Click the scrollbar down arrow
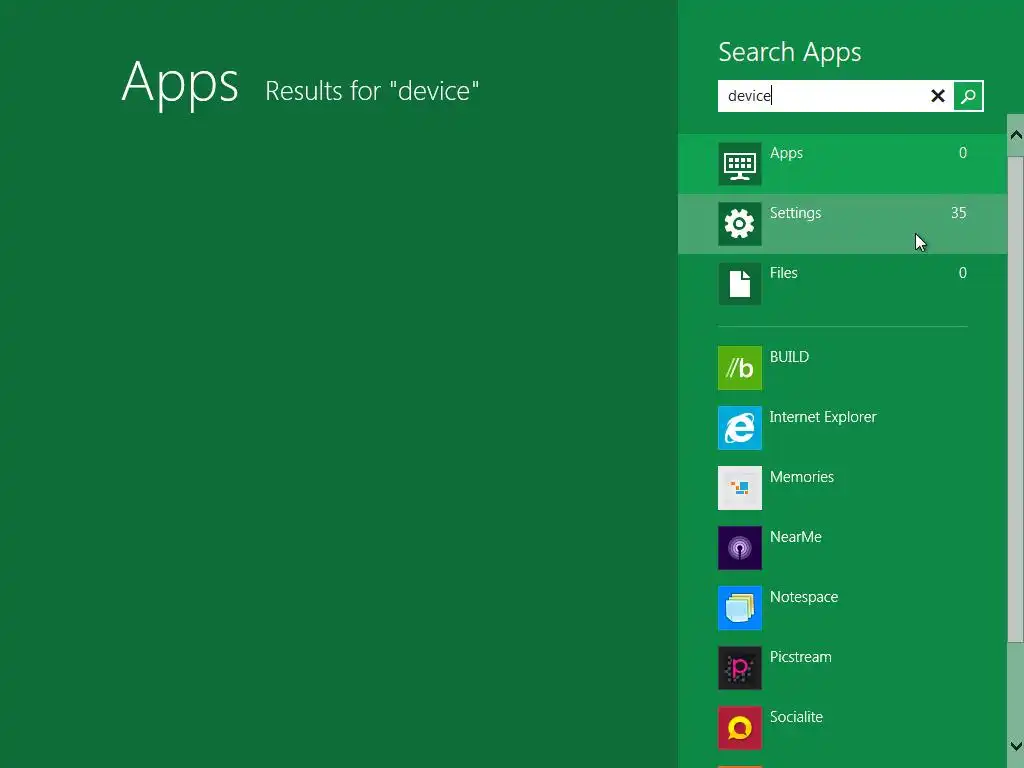The height and width of the screenshot is (768, 1024). pos(1016,746)
